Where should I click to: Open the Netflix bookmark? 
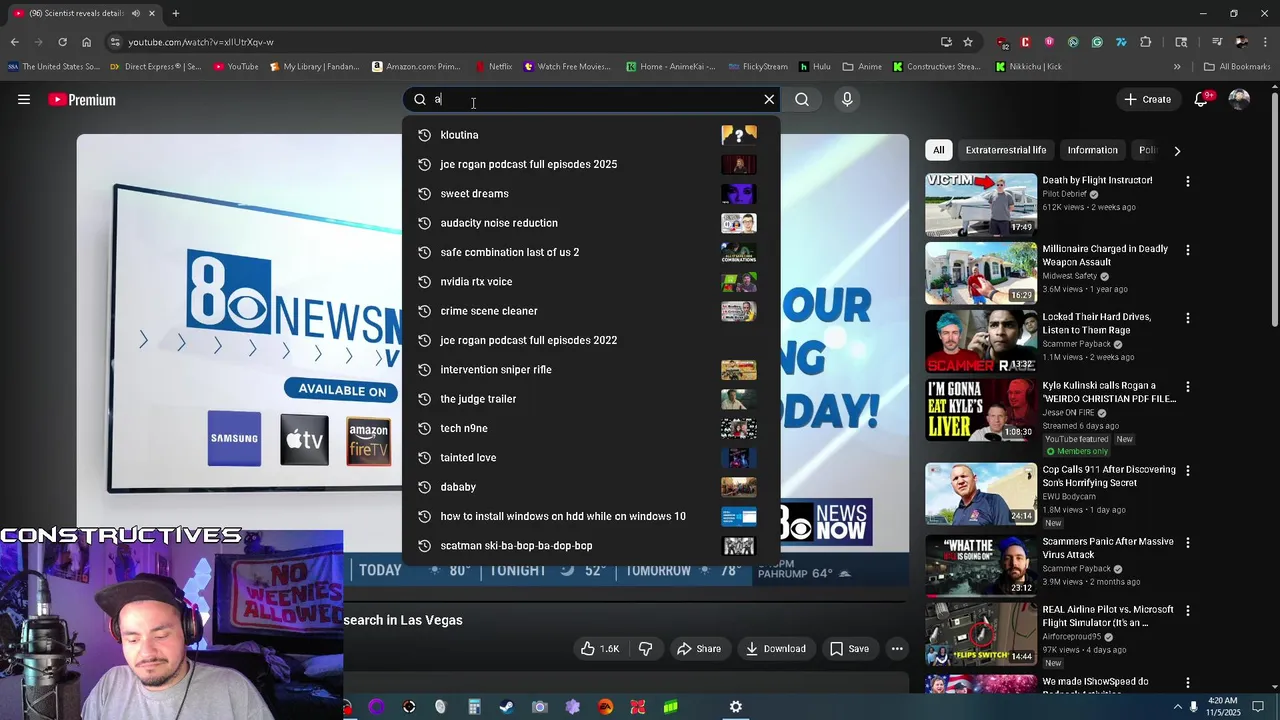point(494,67)
